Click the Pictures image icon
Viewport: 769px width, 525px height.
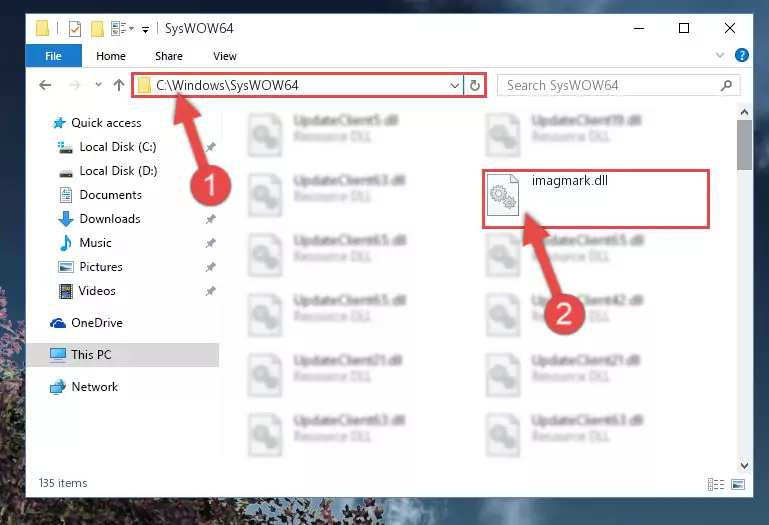click(66, 267)
